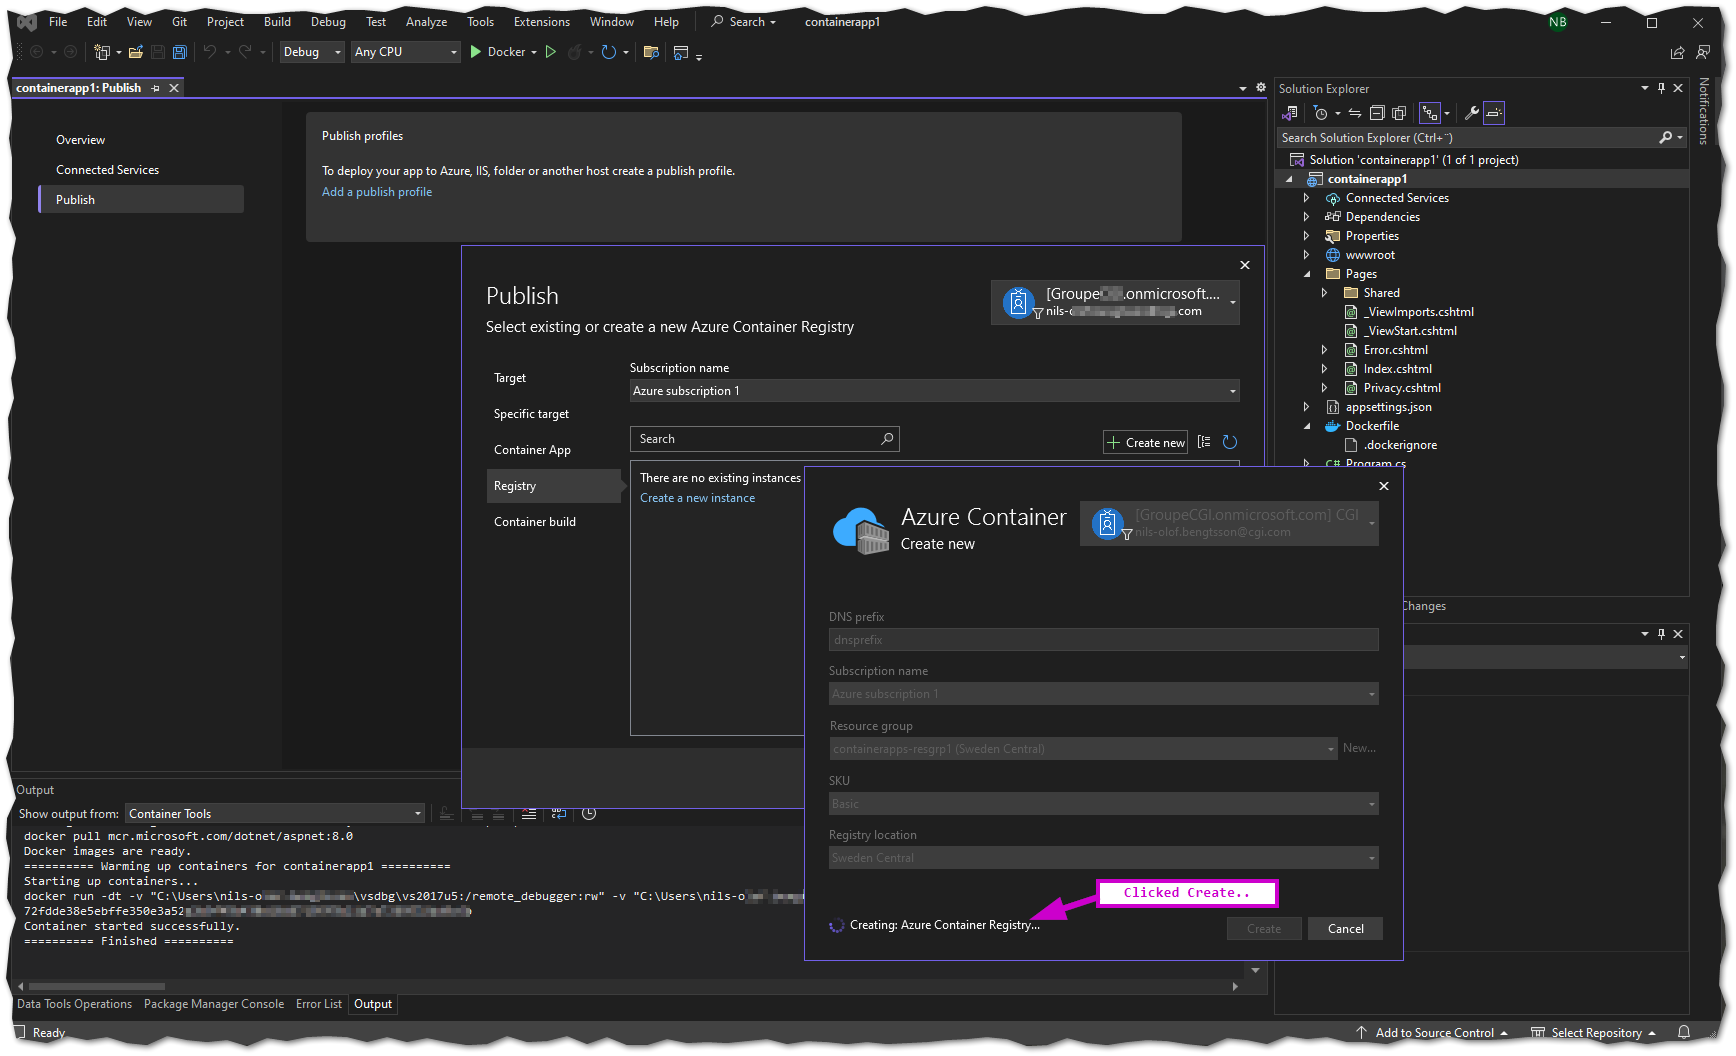This screenshot has width=1736, height=1056.
Task: Open the Build menu
Action: 277,22
